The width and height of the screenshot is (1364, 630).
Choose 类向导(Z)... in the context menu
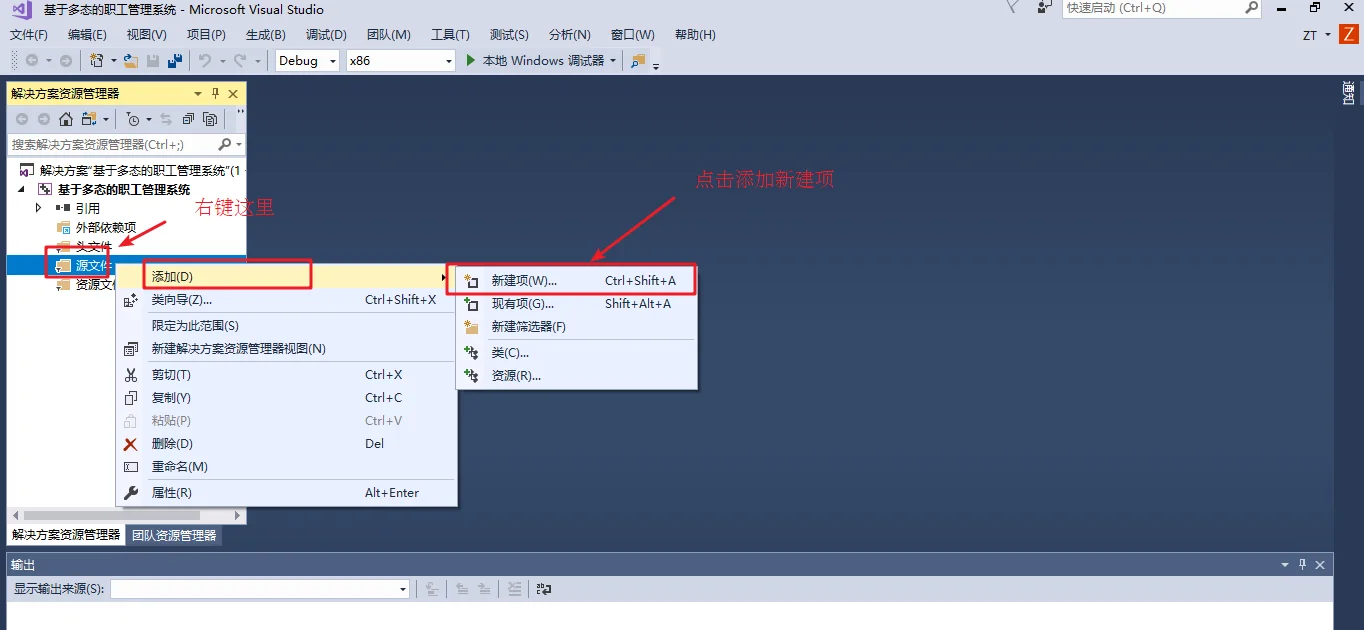(x=286, y=300)
